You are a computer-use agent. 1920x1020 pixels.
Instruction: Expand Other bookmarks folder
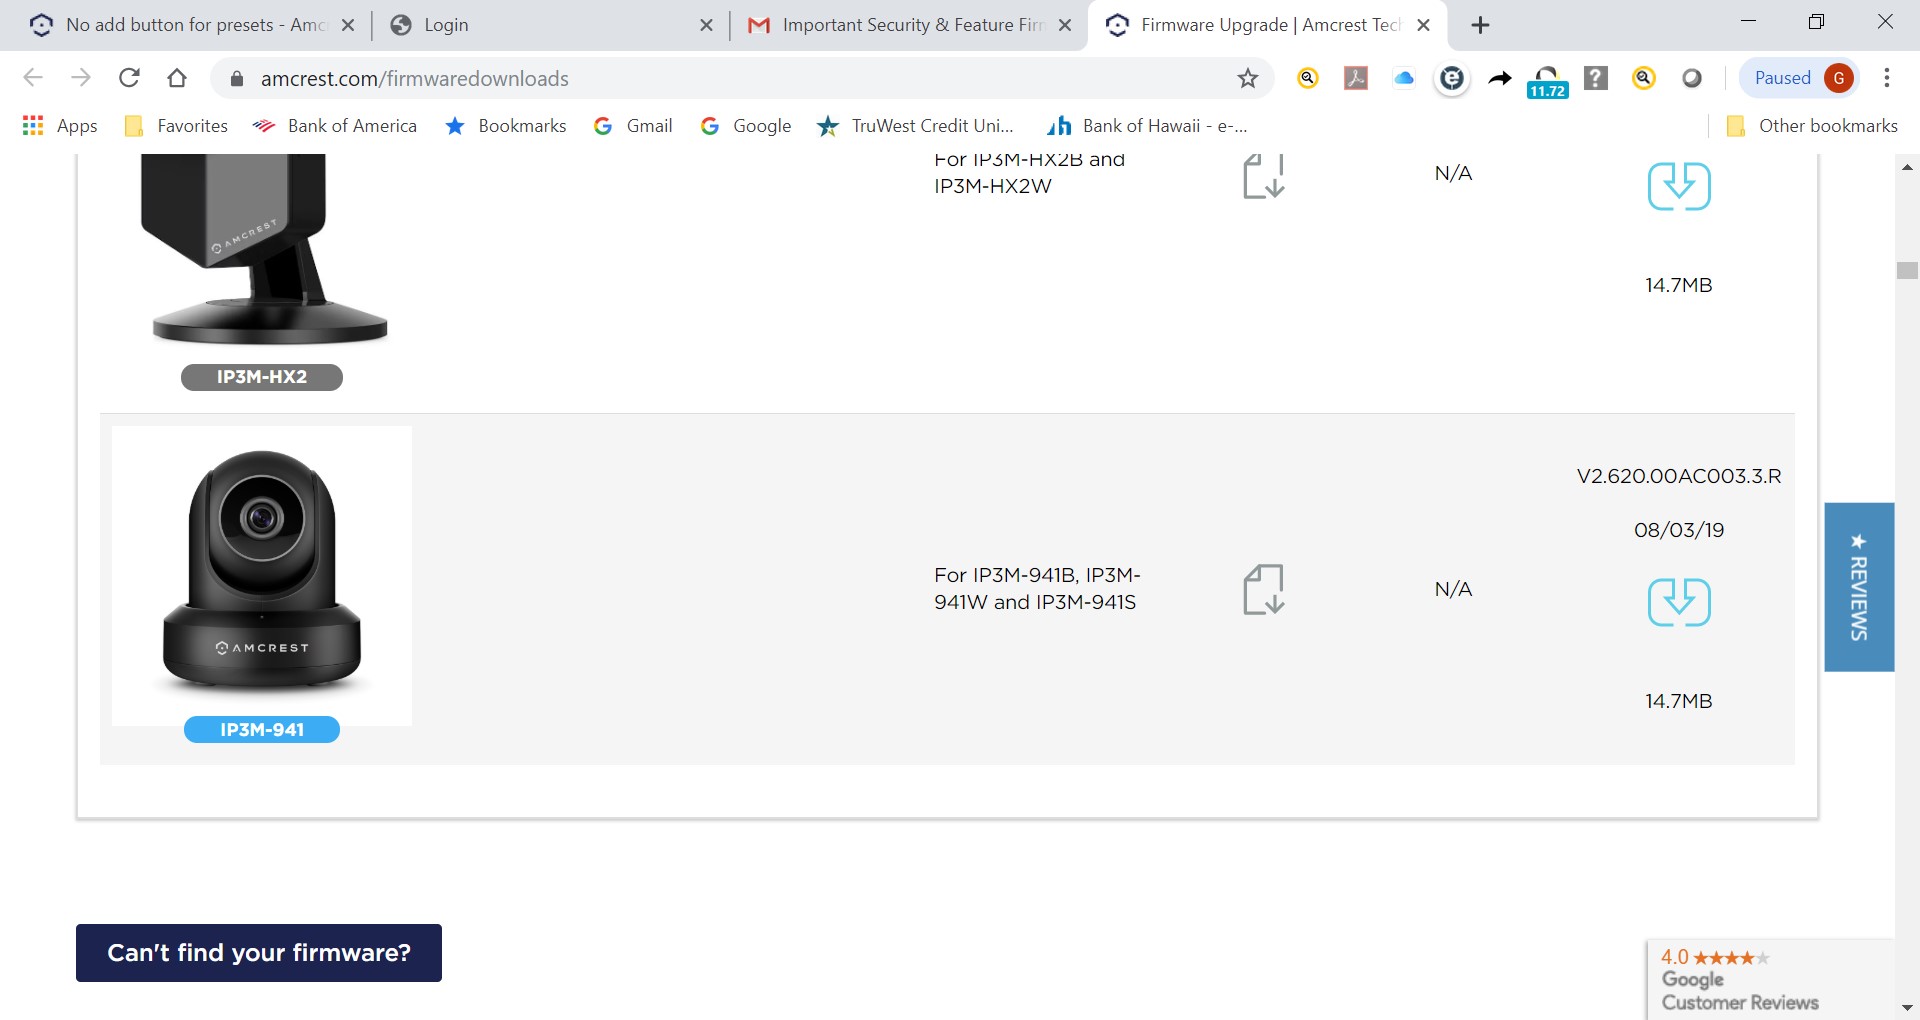(1812, 126)
